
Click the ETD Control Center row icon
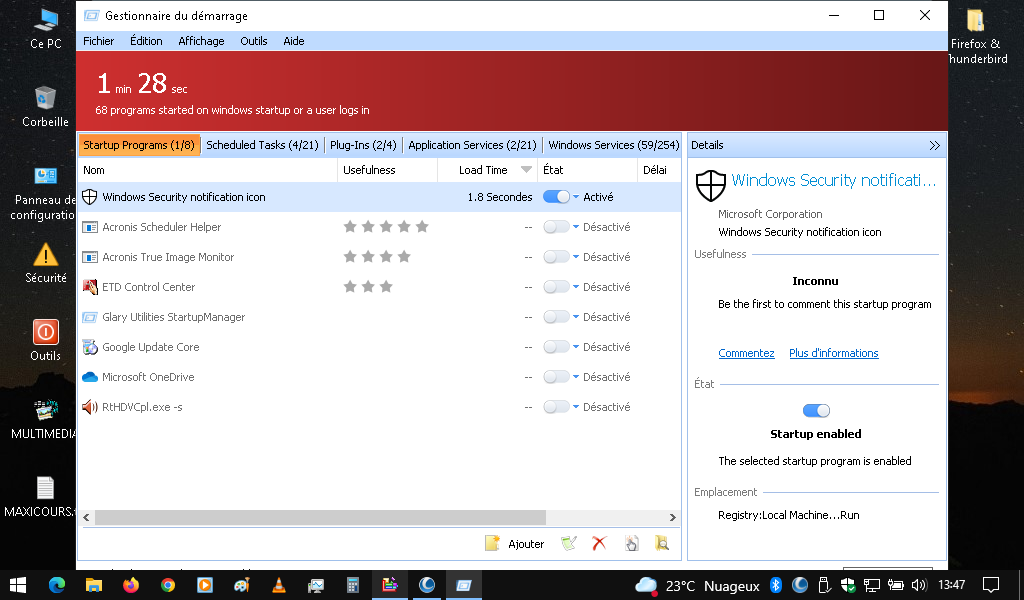point(89,287)
